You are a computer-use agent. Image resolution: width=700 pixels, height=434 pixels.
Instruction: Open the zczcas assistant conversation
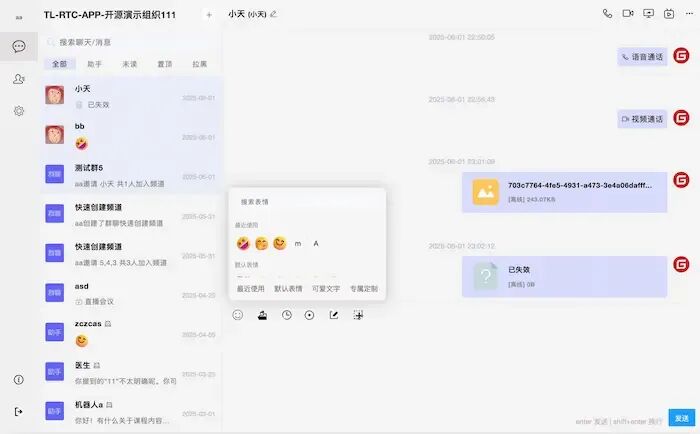[131, 333]
